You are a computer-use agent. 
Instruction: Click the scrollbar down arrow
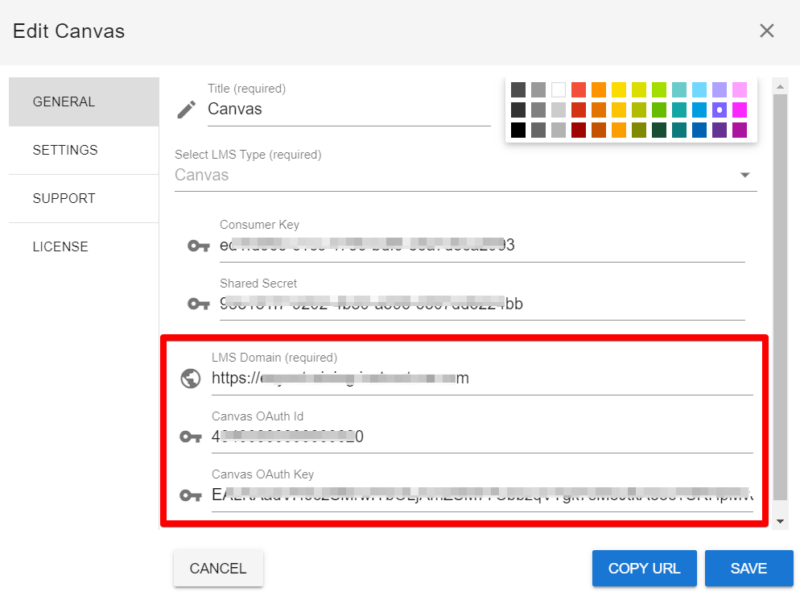coord(781,521)
